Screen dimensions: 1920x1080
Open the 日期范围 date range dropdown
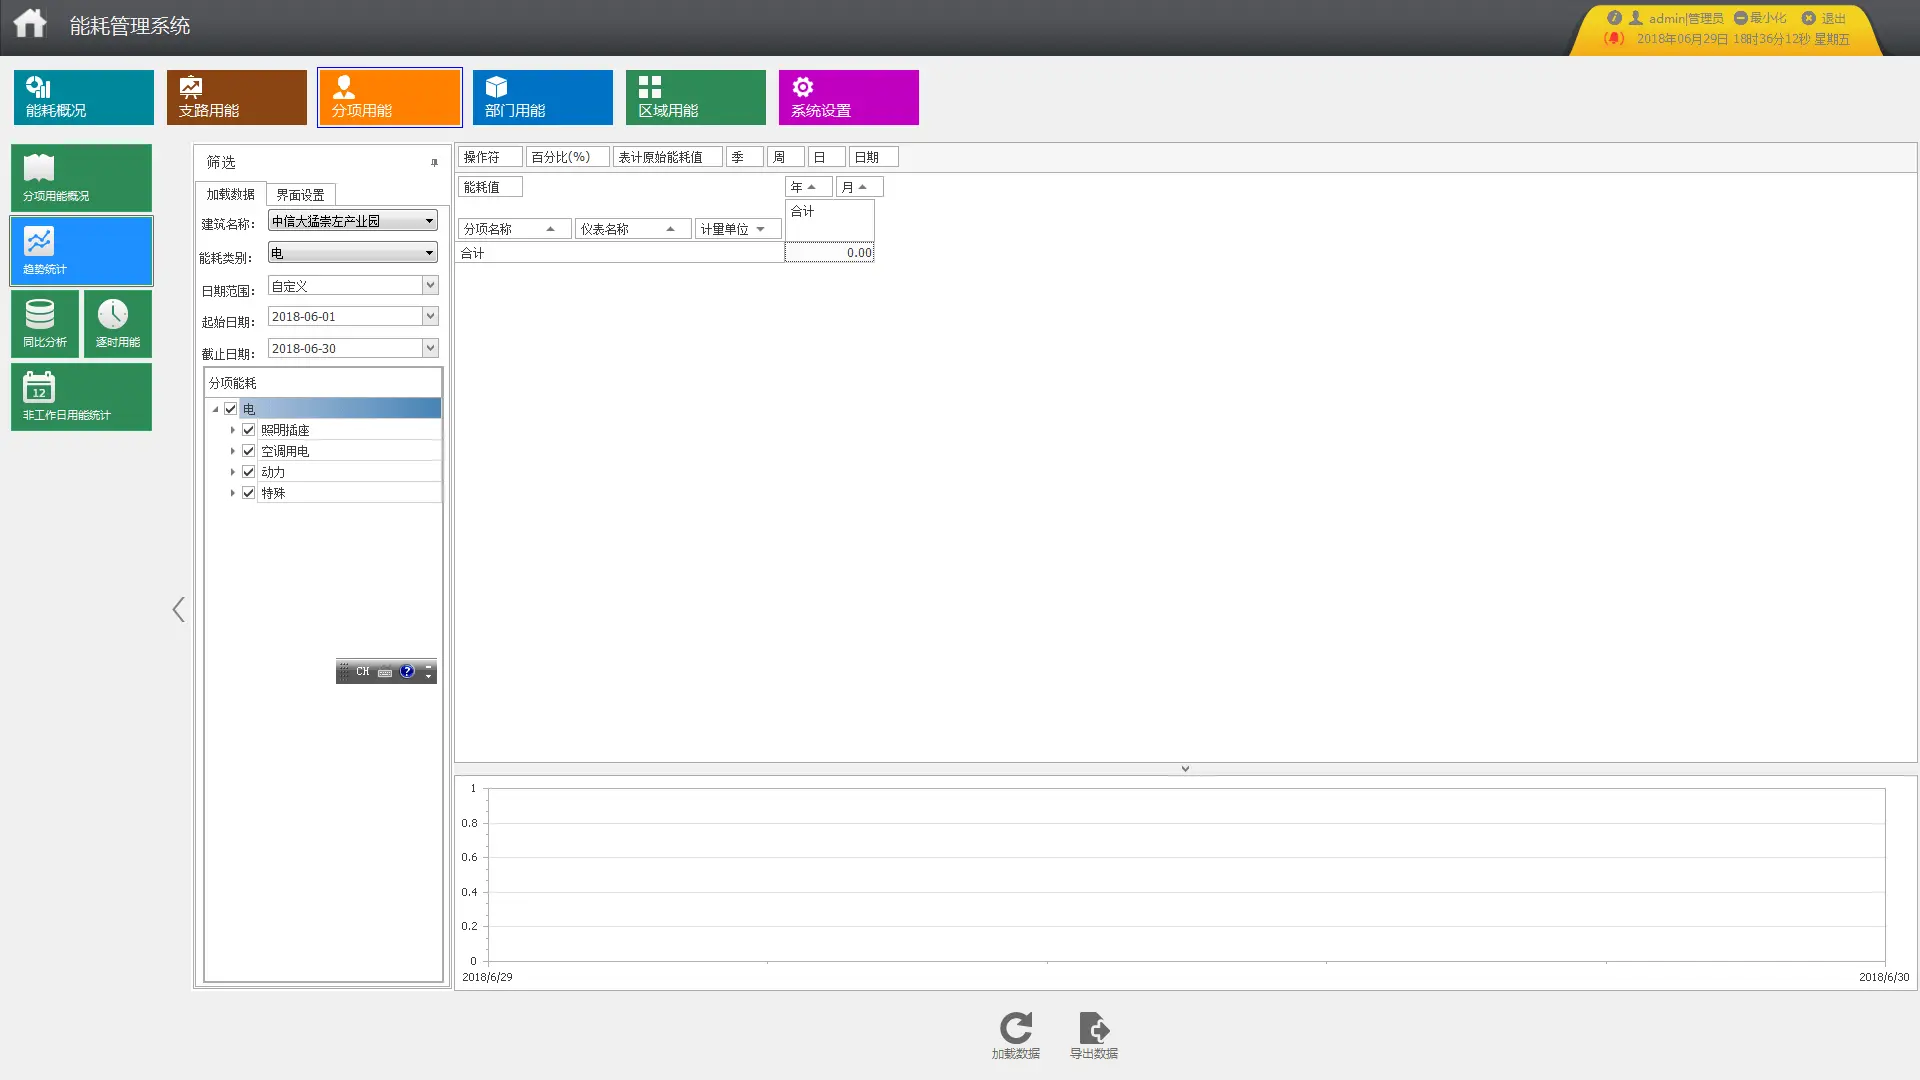point(430,286)
